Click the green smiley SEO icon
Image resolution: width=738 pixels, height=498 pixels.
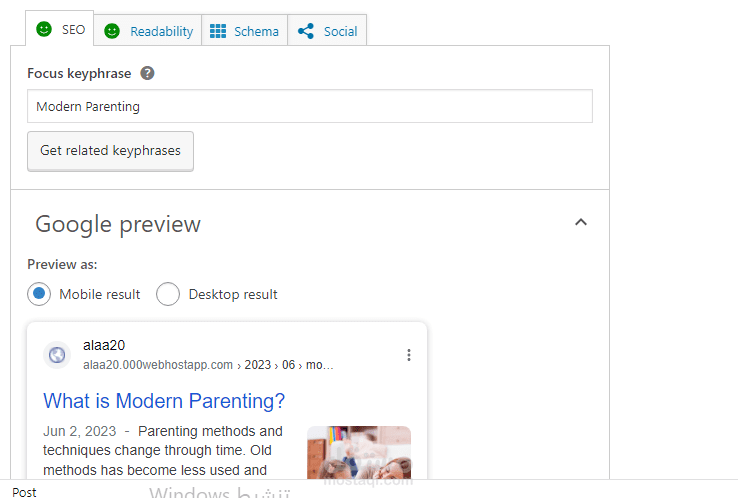43,30
